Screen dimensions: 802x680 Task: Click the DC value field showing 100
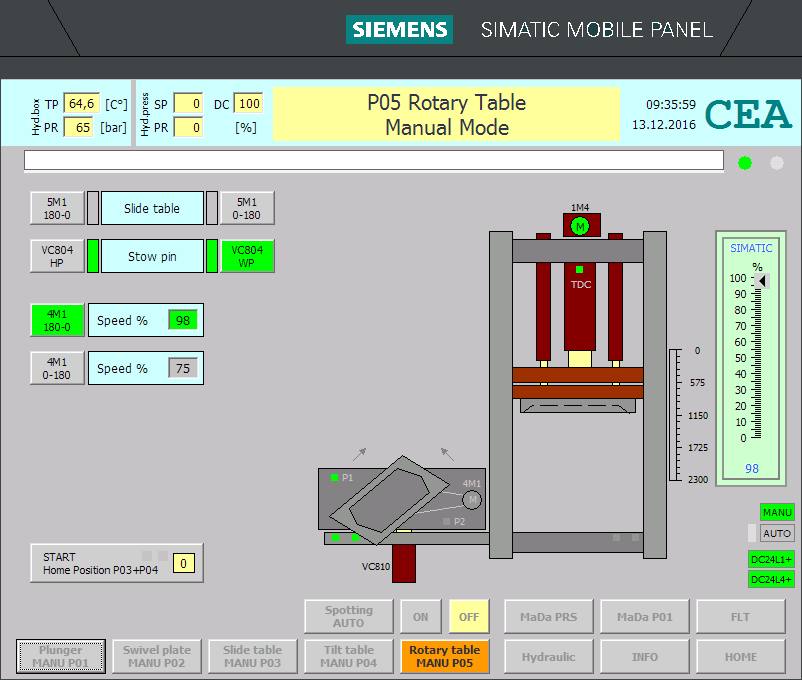[249, 104]
